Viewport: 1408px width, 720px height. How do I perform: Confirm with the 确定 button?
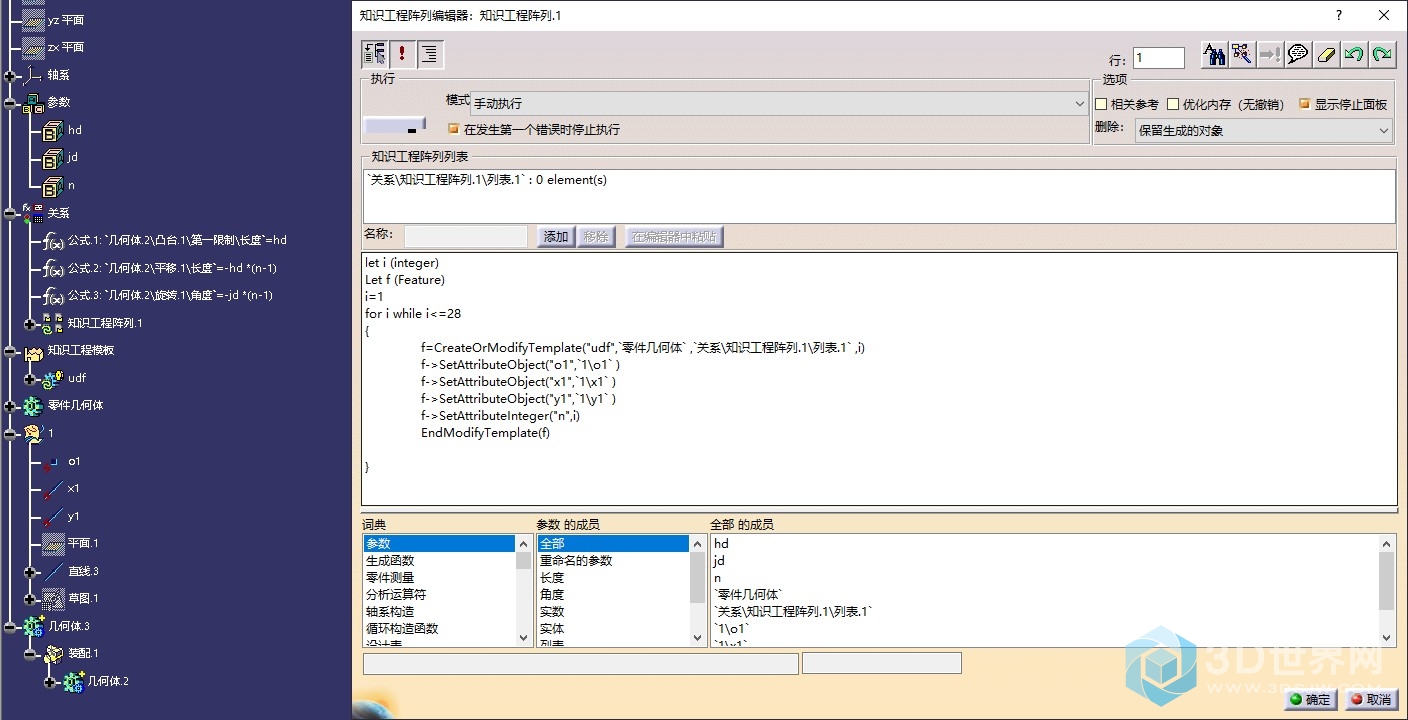1311,700
